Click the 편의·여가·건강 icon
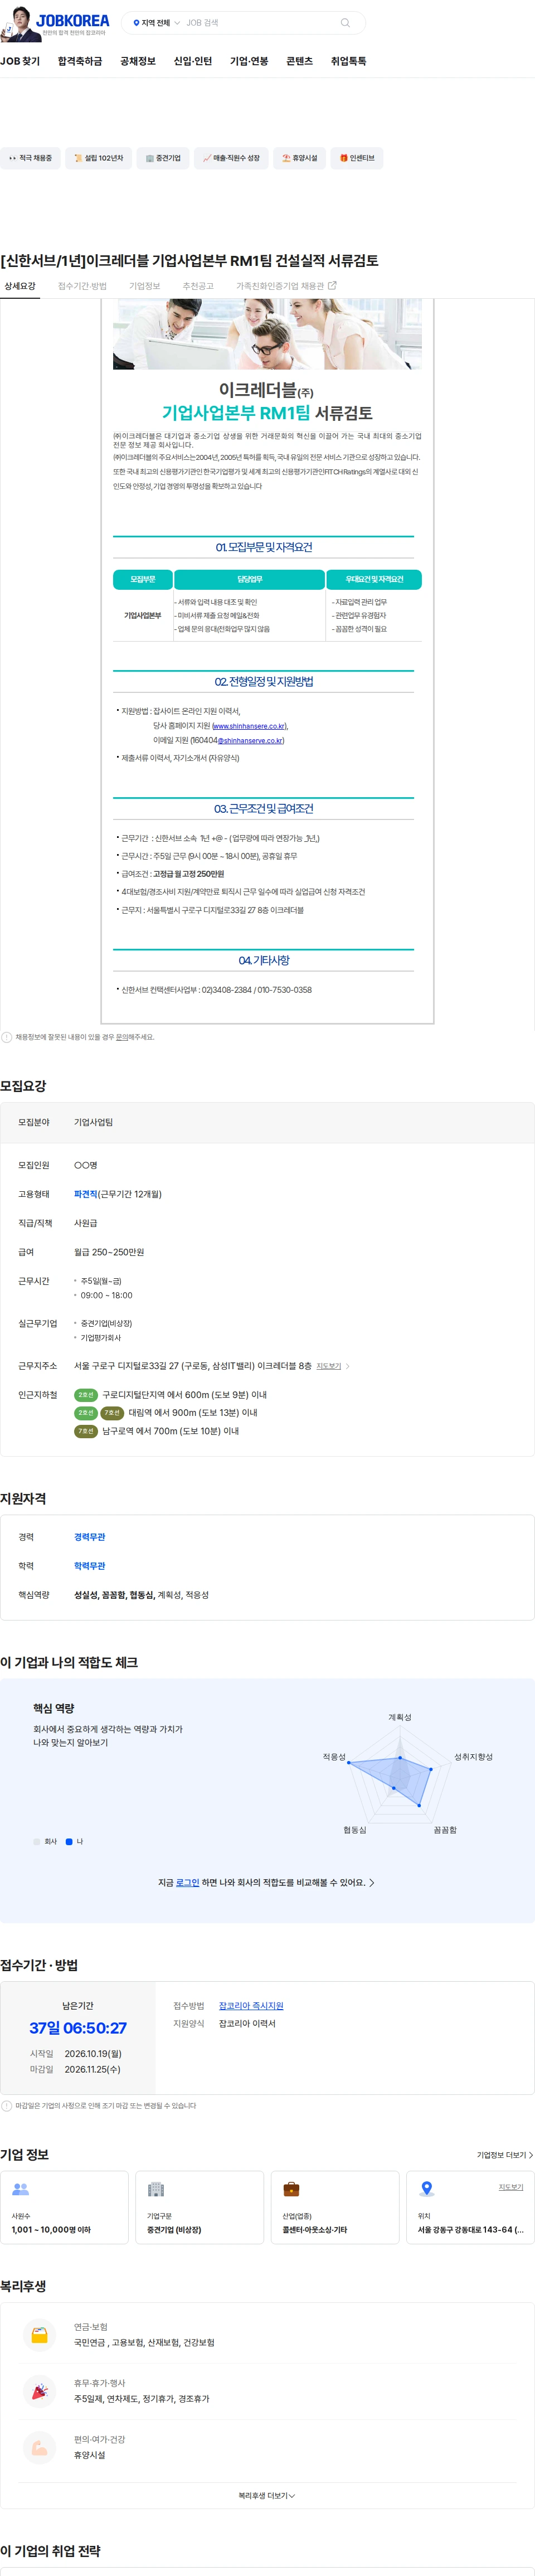Screen dimensions: 535x2576 pyautogui.click(x=39, y=2447)
